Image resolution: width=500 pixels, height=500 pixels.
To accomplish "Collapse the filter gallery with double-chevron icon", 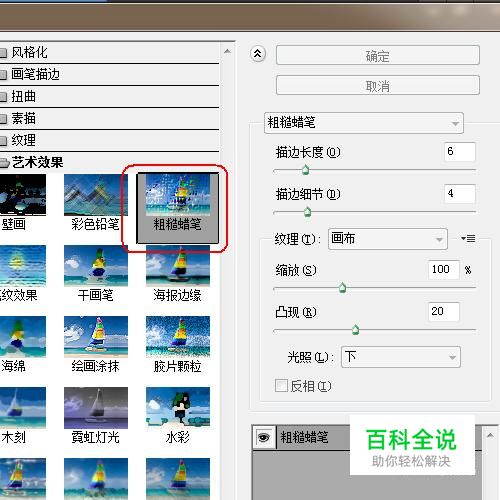I will tap(258, 54).
